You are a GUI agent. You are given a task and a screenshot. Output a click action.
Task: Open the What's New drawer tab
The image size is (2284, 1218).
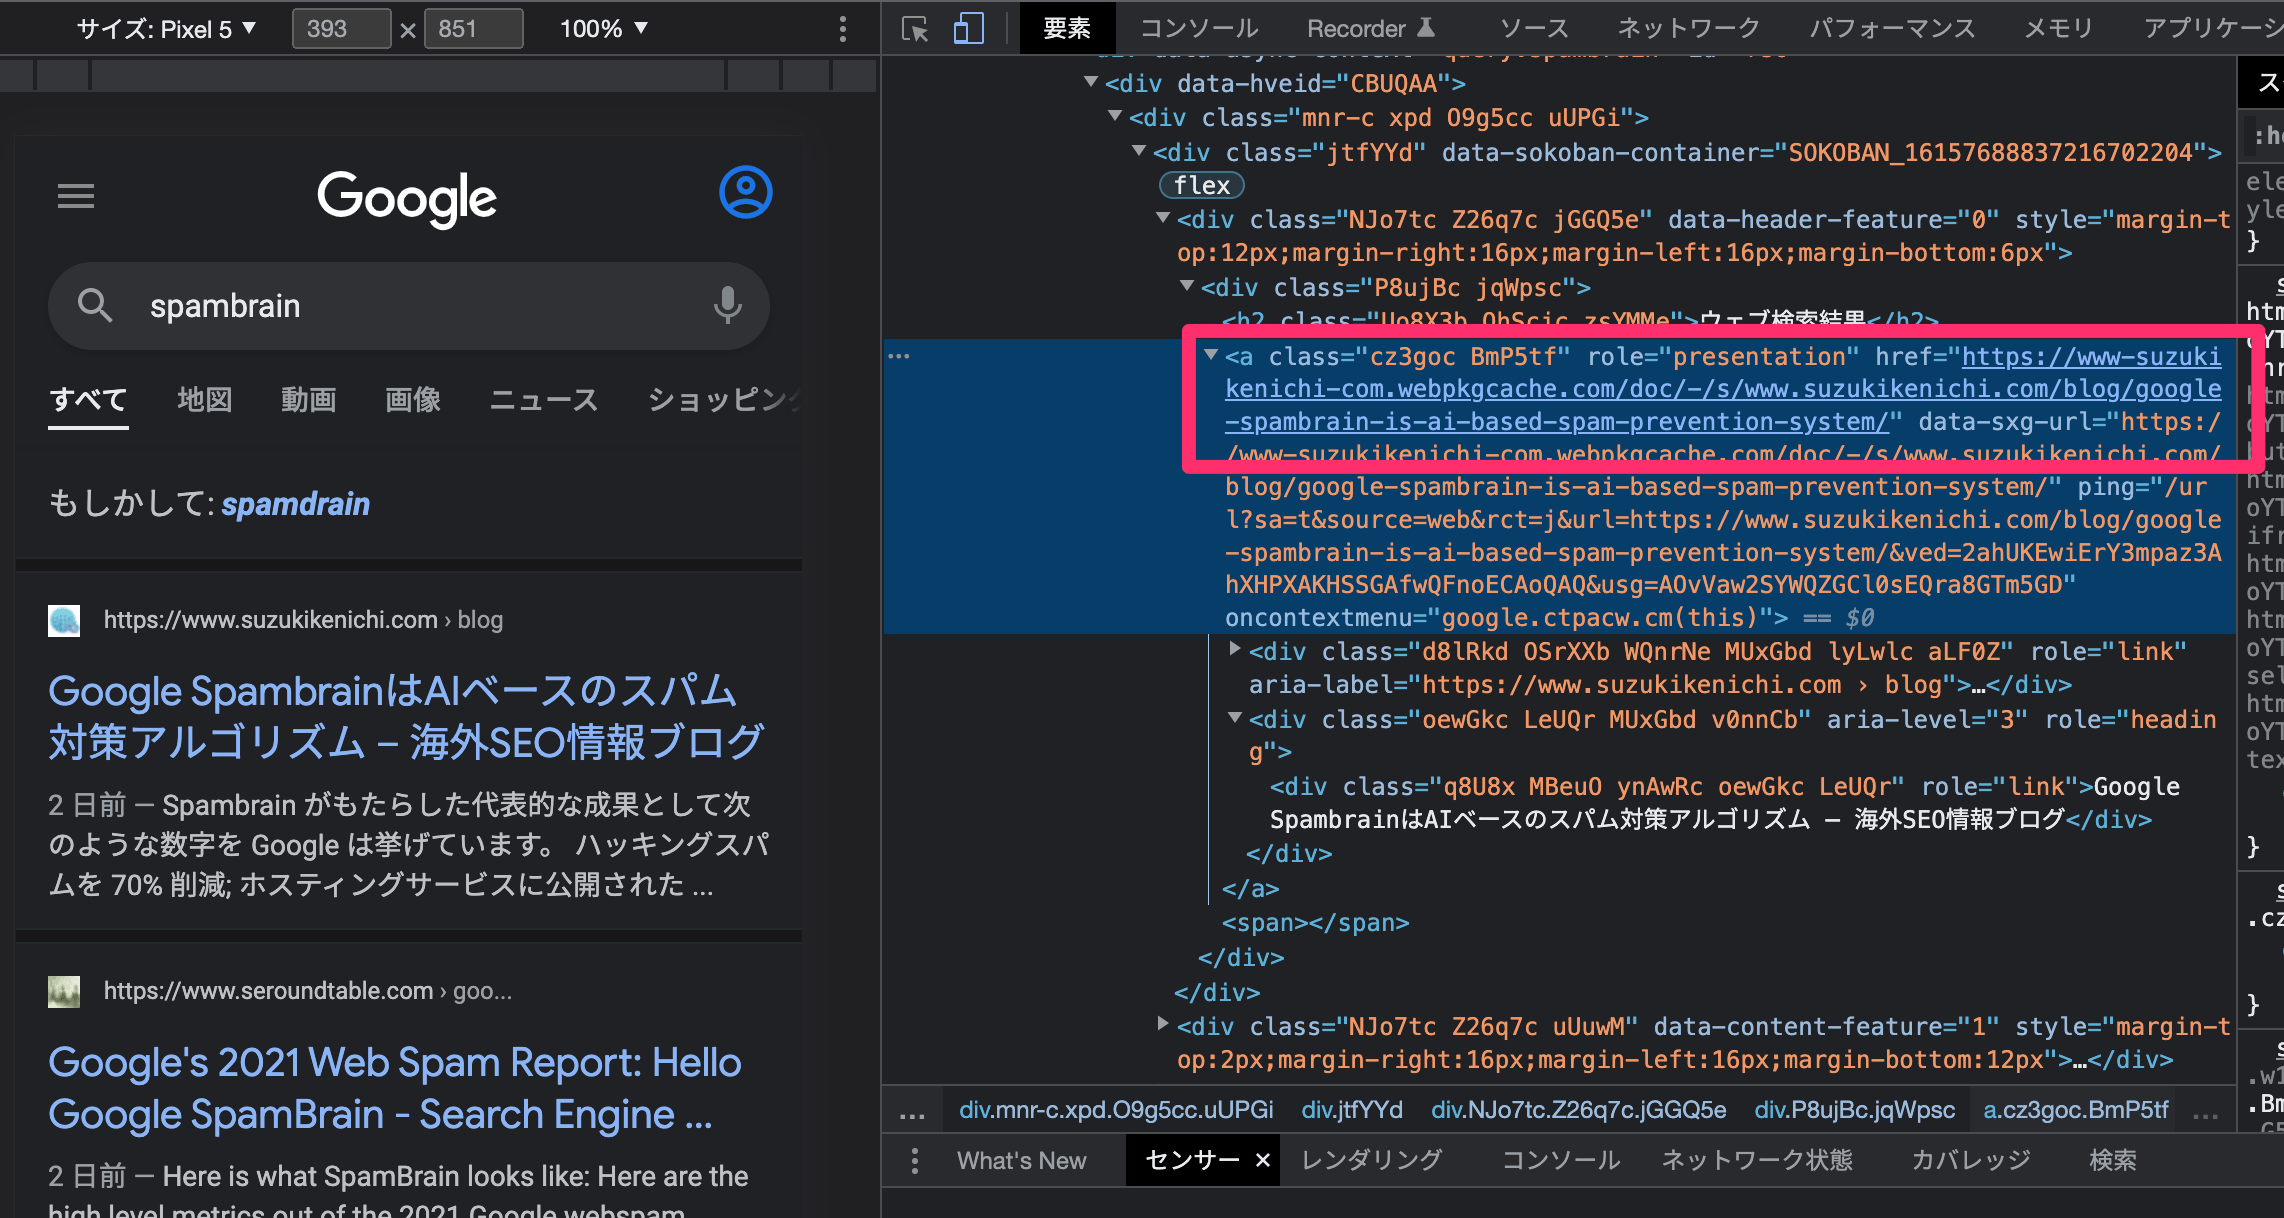pos(1021,1160)
